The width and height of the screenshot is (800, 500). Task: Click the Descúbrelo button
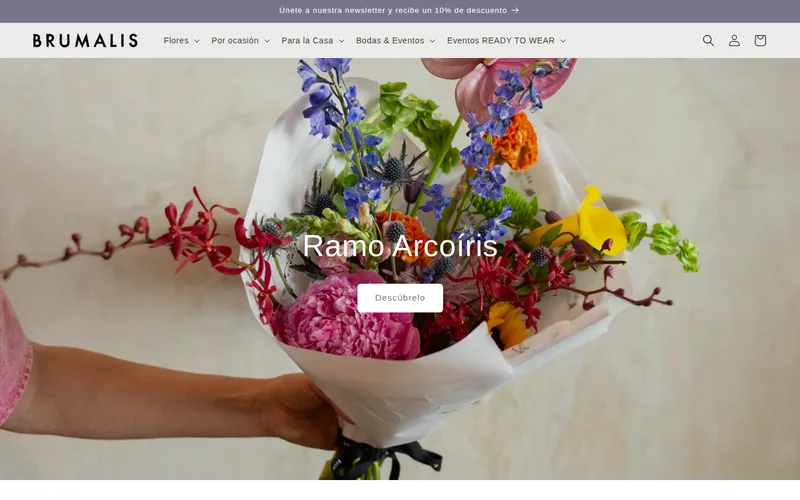[400, 298]
